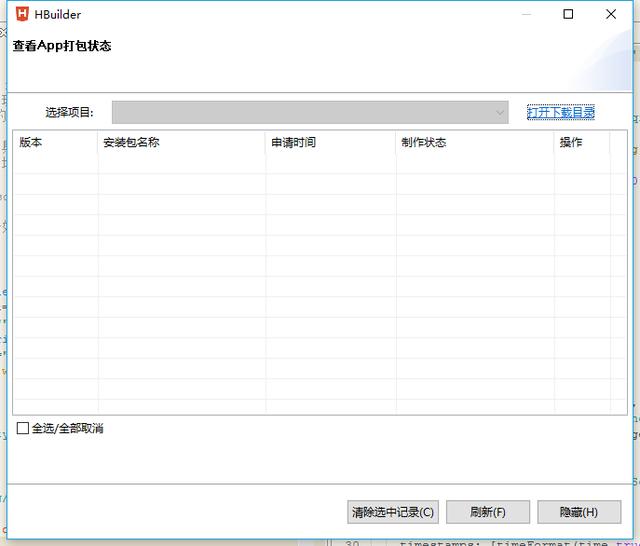Toggle the 全选/全部取消 checkbox
This screenshot has width=640, height=546.
point(23,429)
